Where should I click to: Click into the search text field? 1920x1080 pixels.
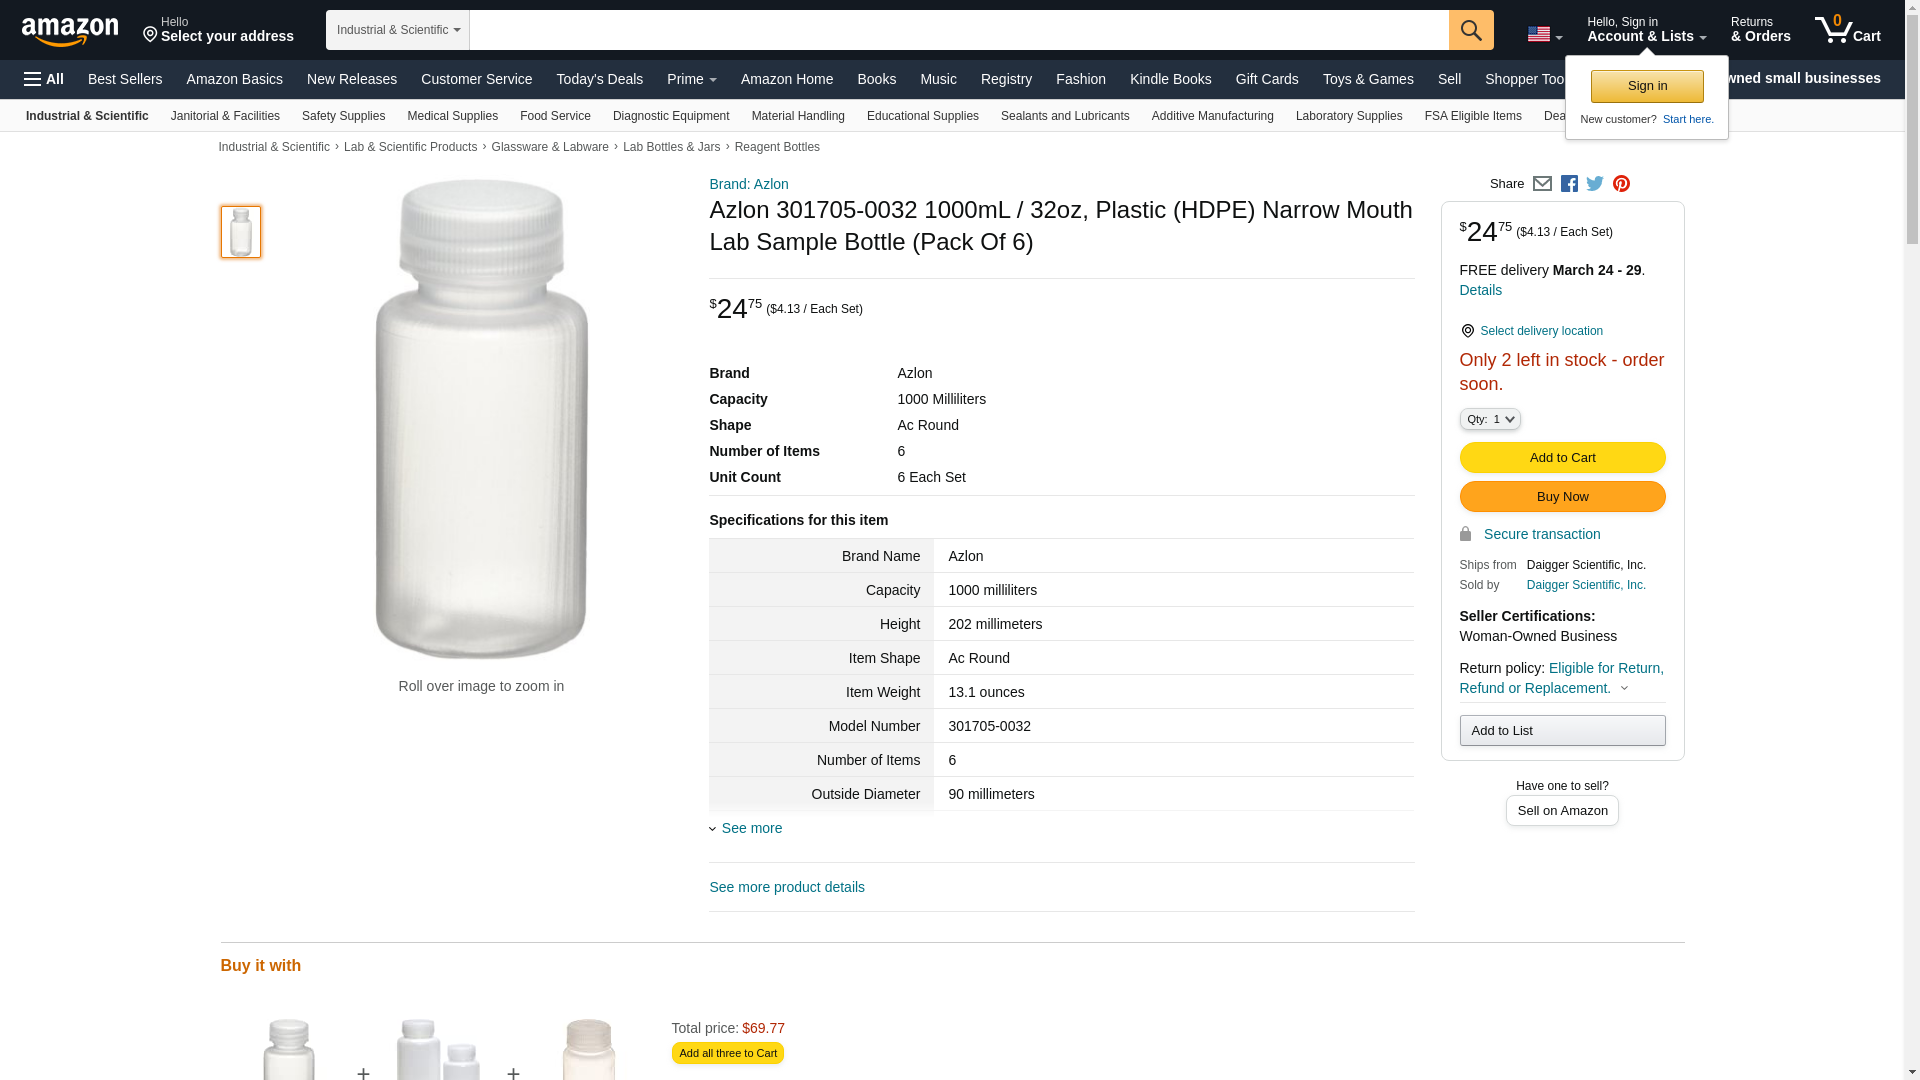point(958,30)
